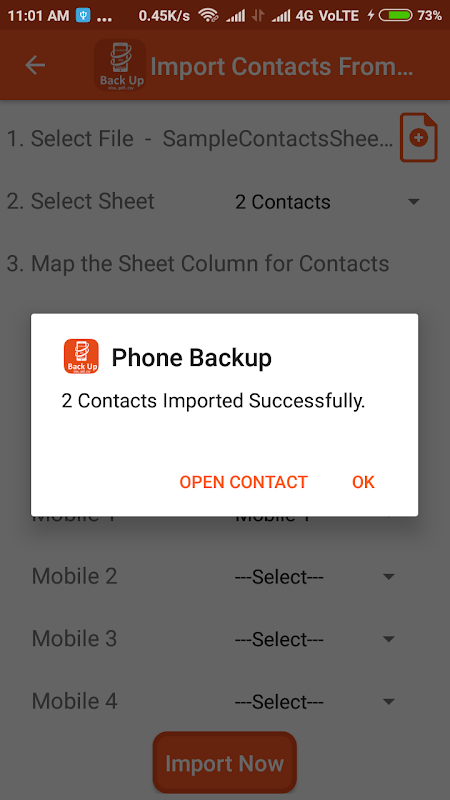
Task: Confirm dialog with OK
Action: point(363,482)
